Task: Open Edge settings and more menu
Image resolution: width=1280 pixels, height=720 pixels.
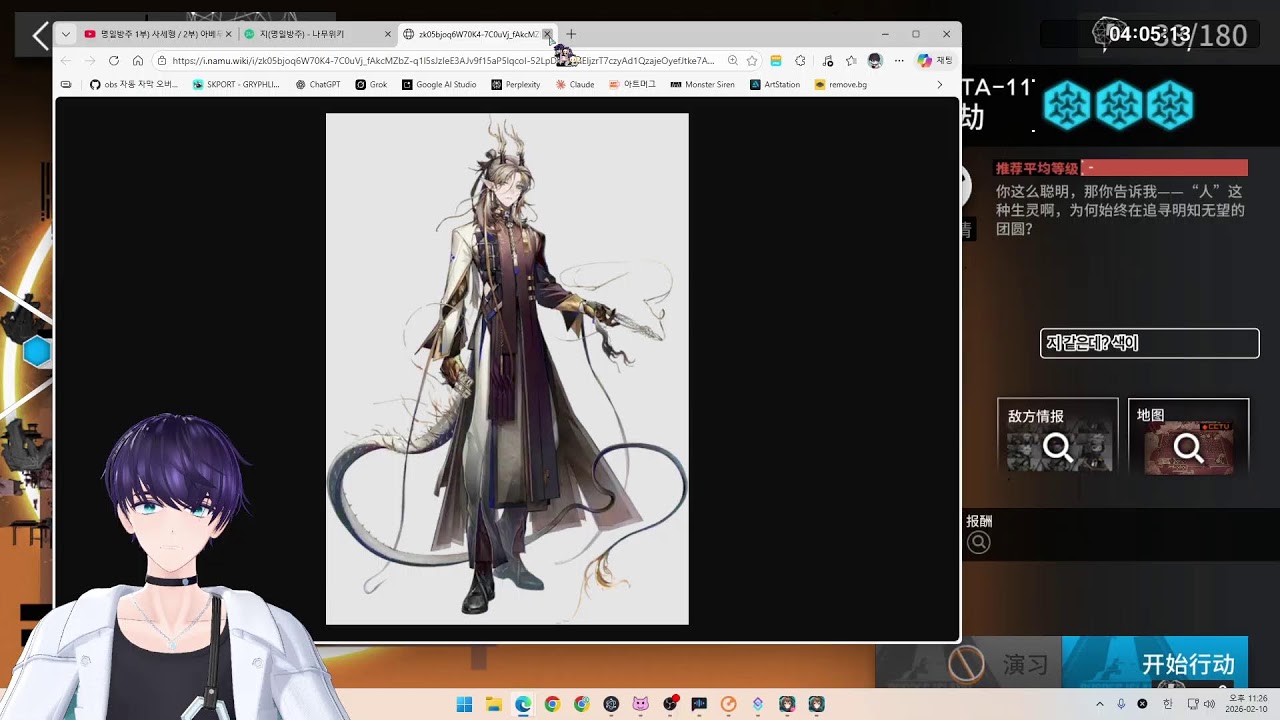Action: pyautogui.click(x=899, y=61)
